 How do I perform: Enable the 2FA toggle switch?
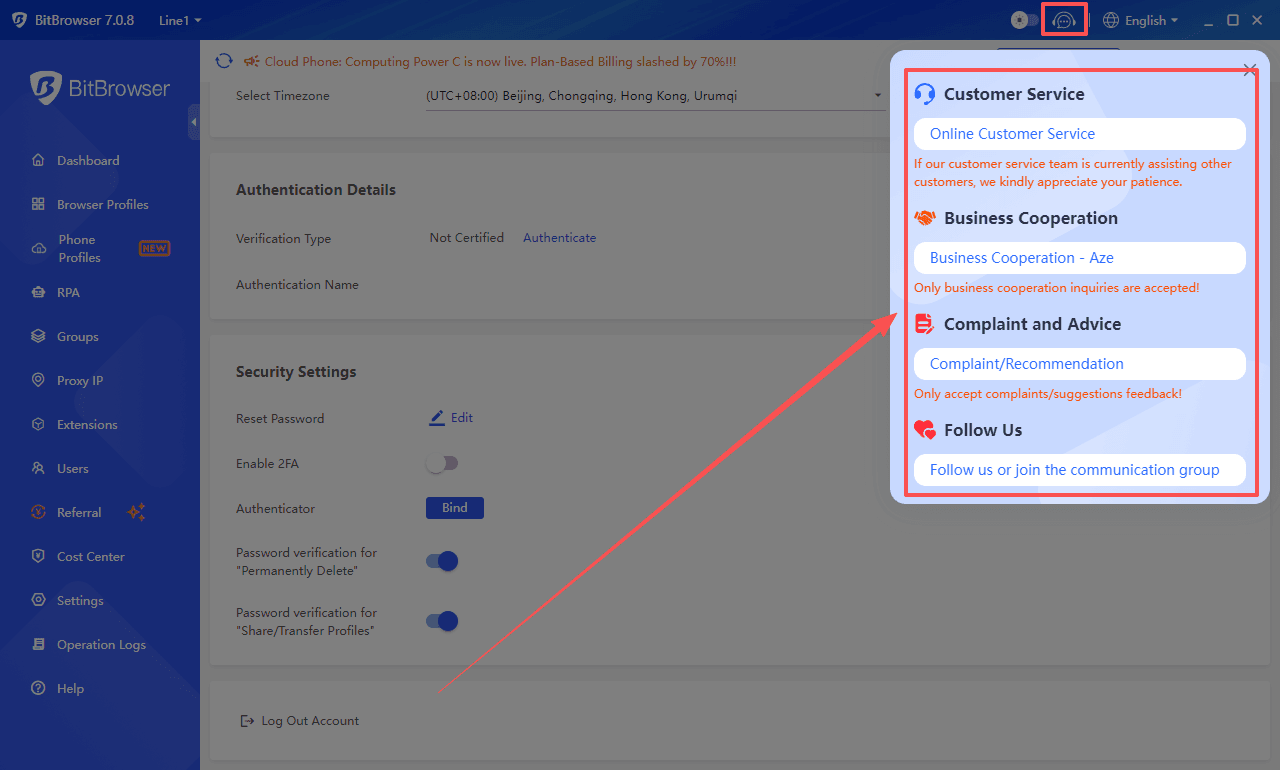pos(441,463)
